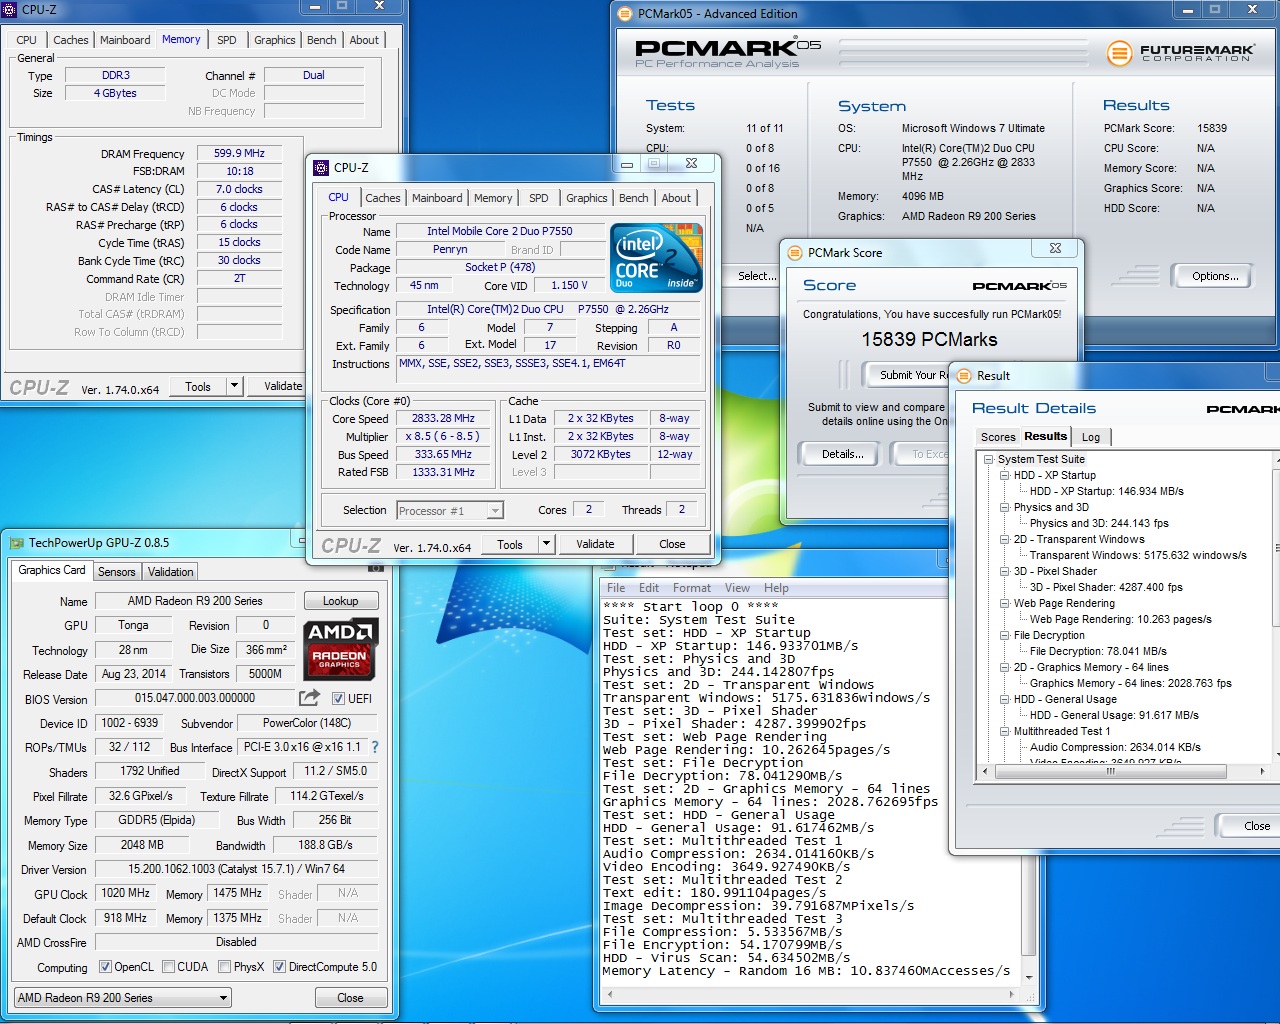Viewport: 1280px width, 1024px height.
Task: Click the Core Speed value 2833.28 MHz
Action: click(x=443, y=419)
